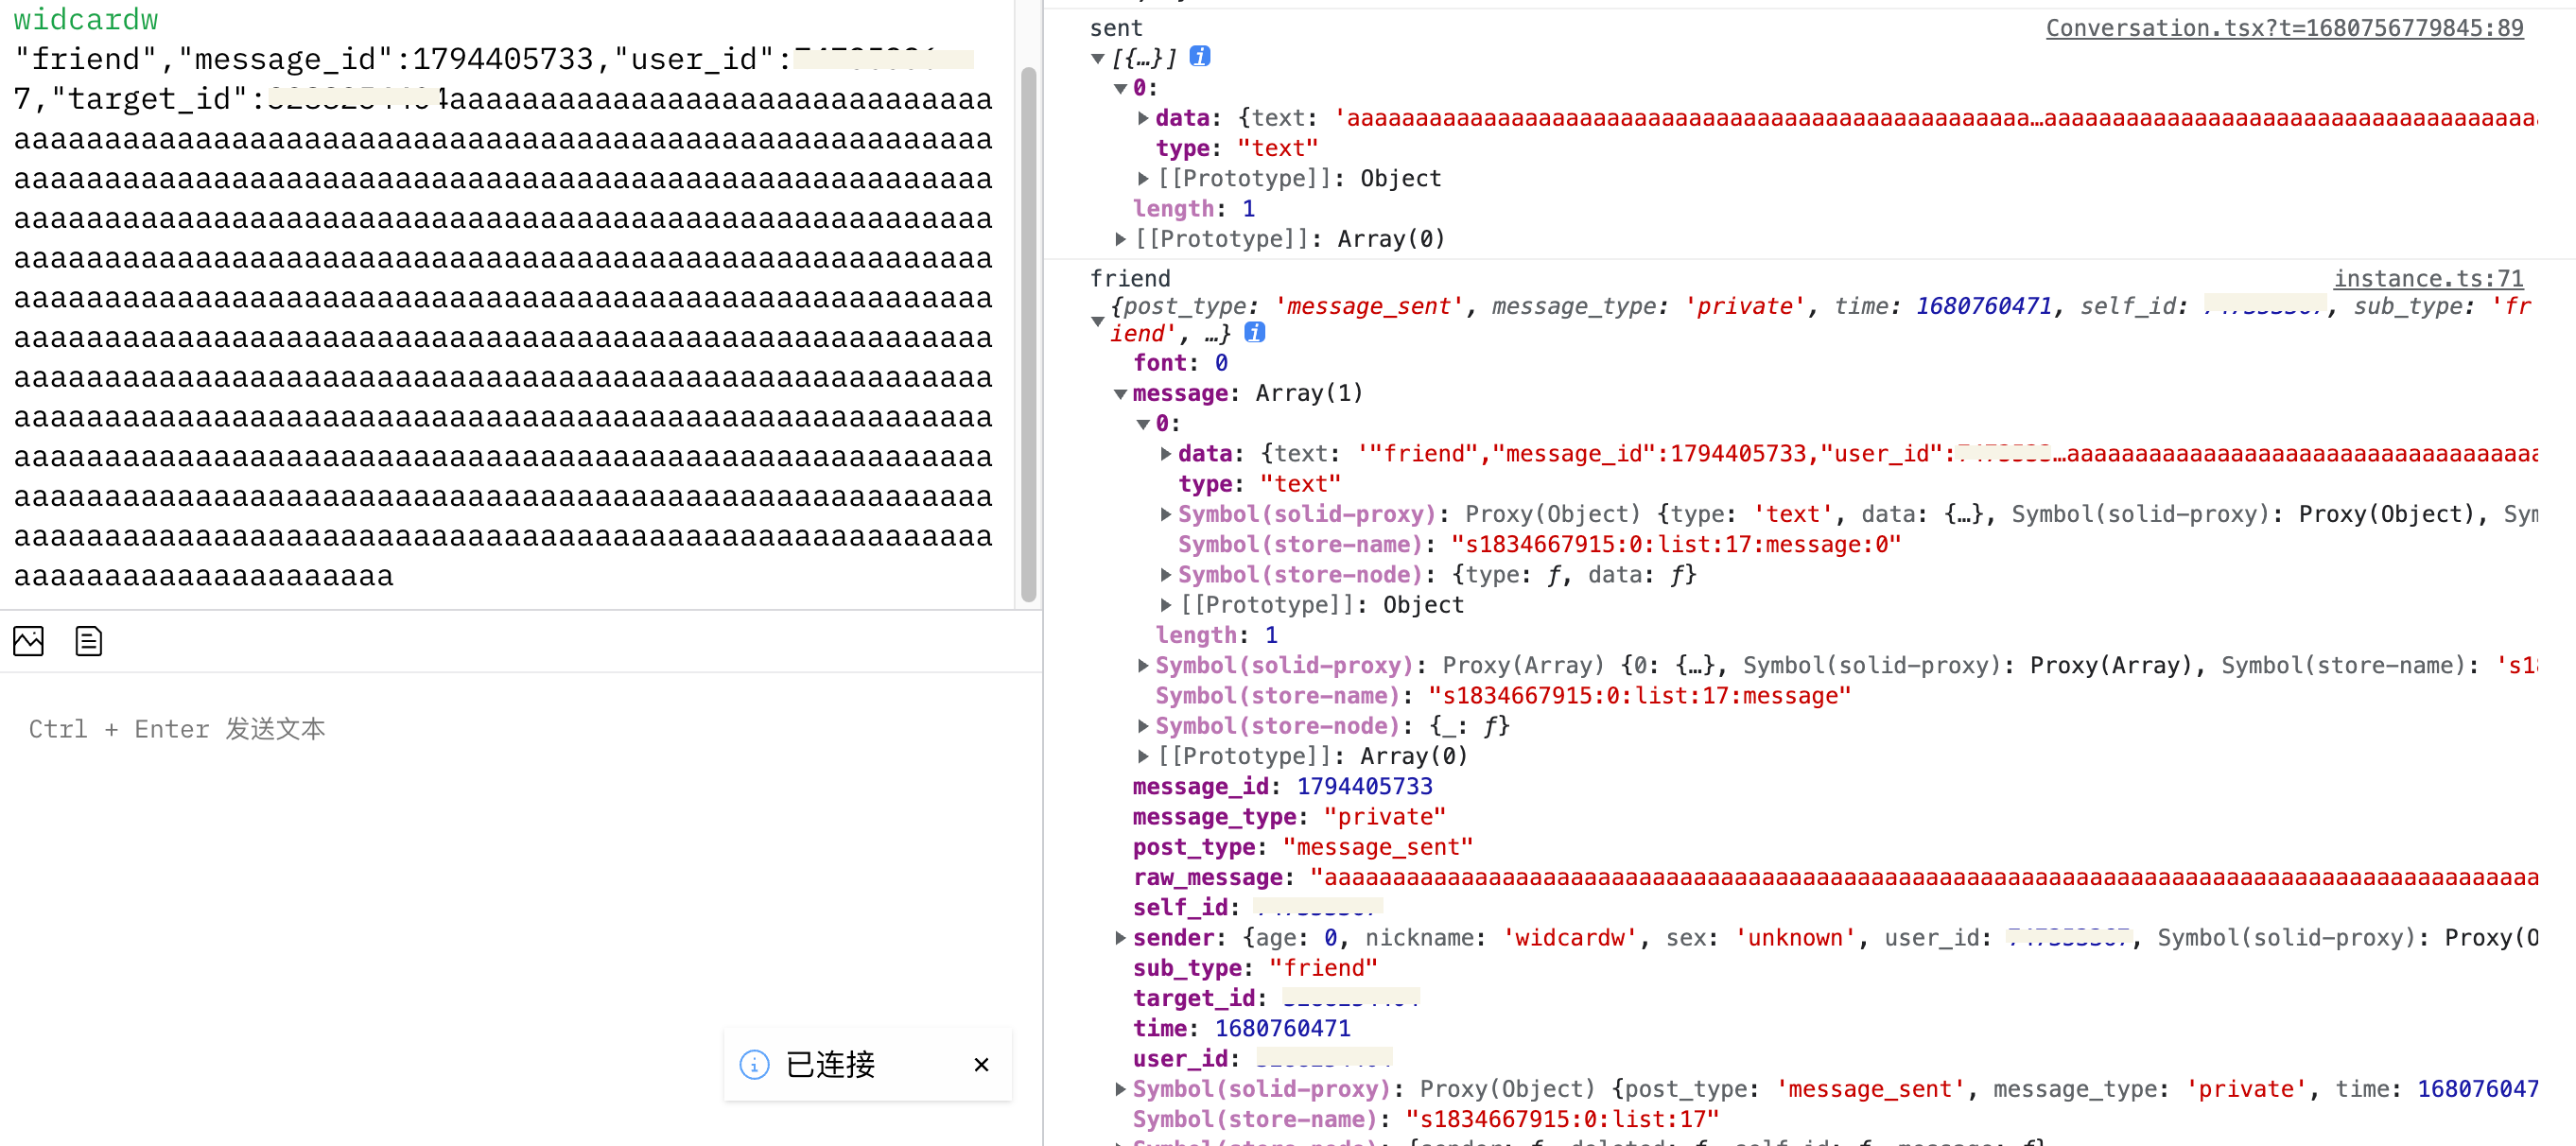Collapse the message: Array(1) node
The height and width of the screenshot is (1146, 2576).
[1121, 393]
